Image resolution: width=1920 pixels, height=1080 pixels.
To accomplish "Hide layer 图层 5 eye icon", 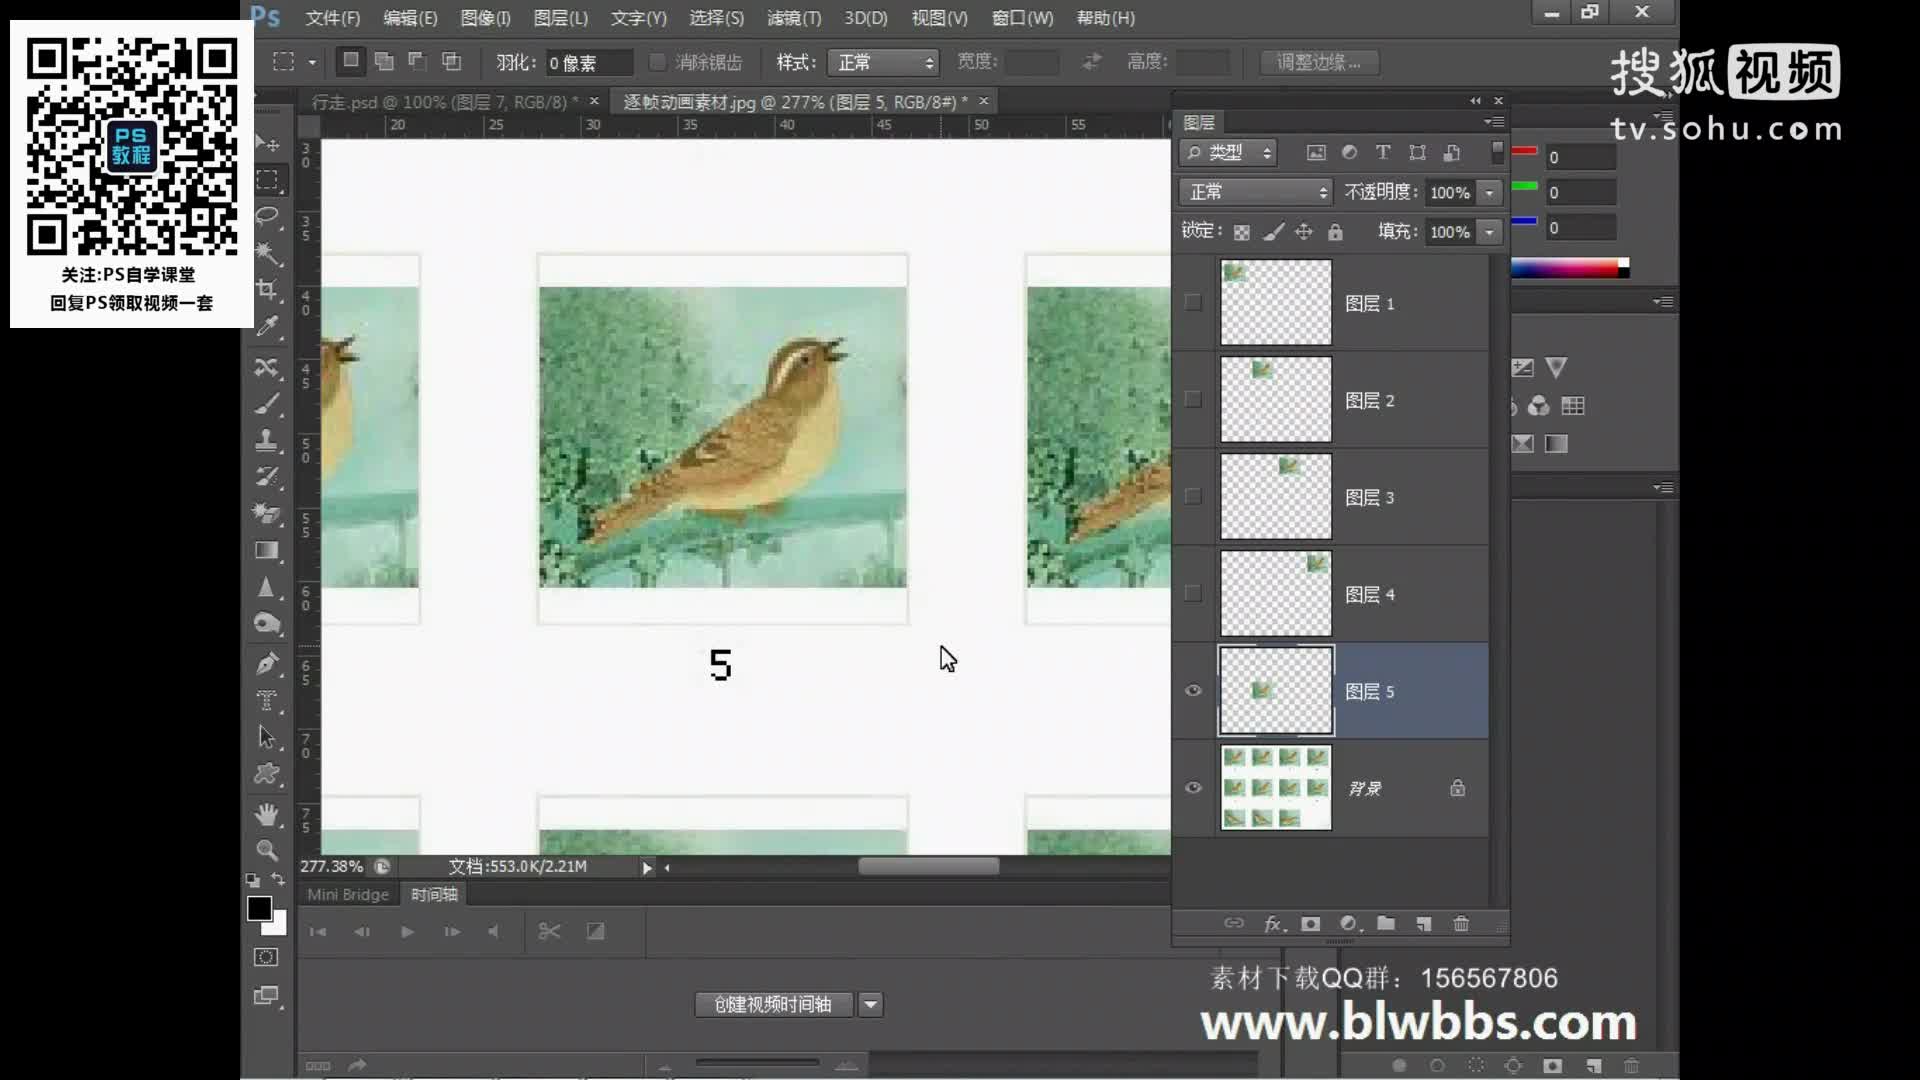I will pyautogui.click(x=1193, y=690).
